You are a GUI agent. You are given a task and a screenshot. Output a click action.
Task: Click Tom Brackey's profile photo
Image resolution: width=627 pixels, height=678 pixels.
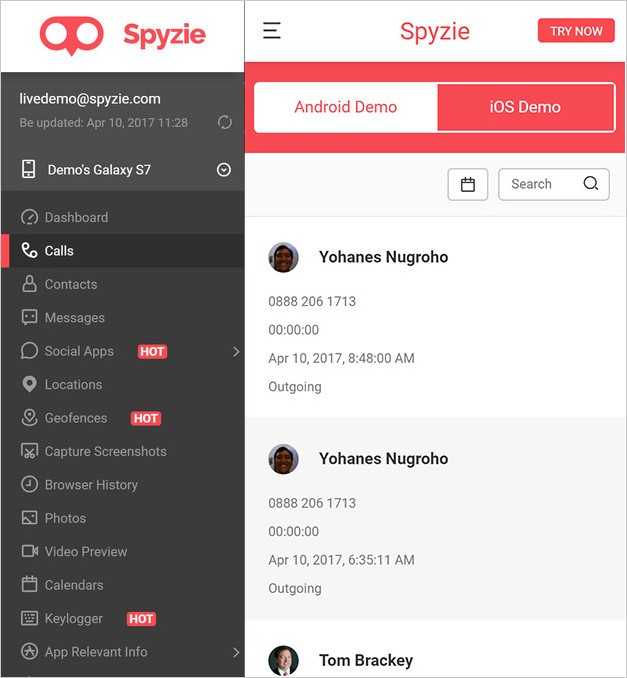pos(284,660)
